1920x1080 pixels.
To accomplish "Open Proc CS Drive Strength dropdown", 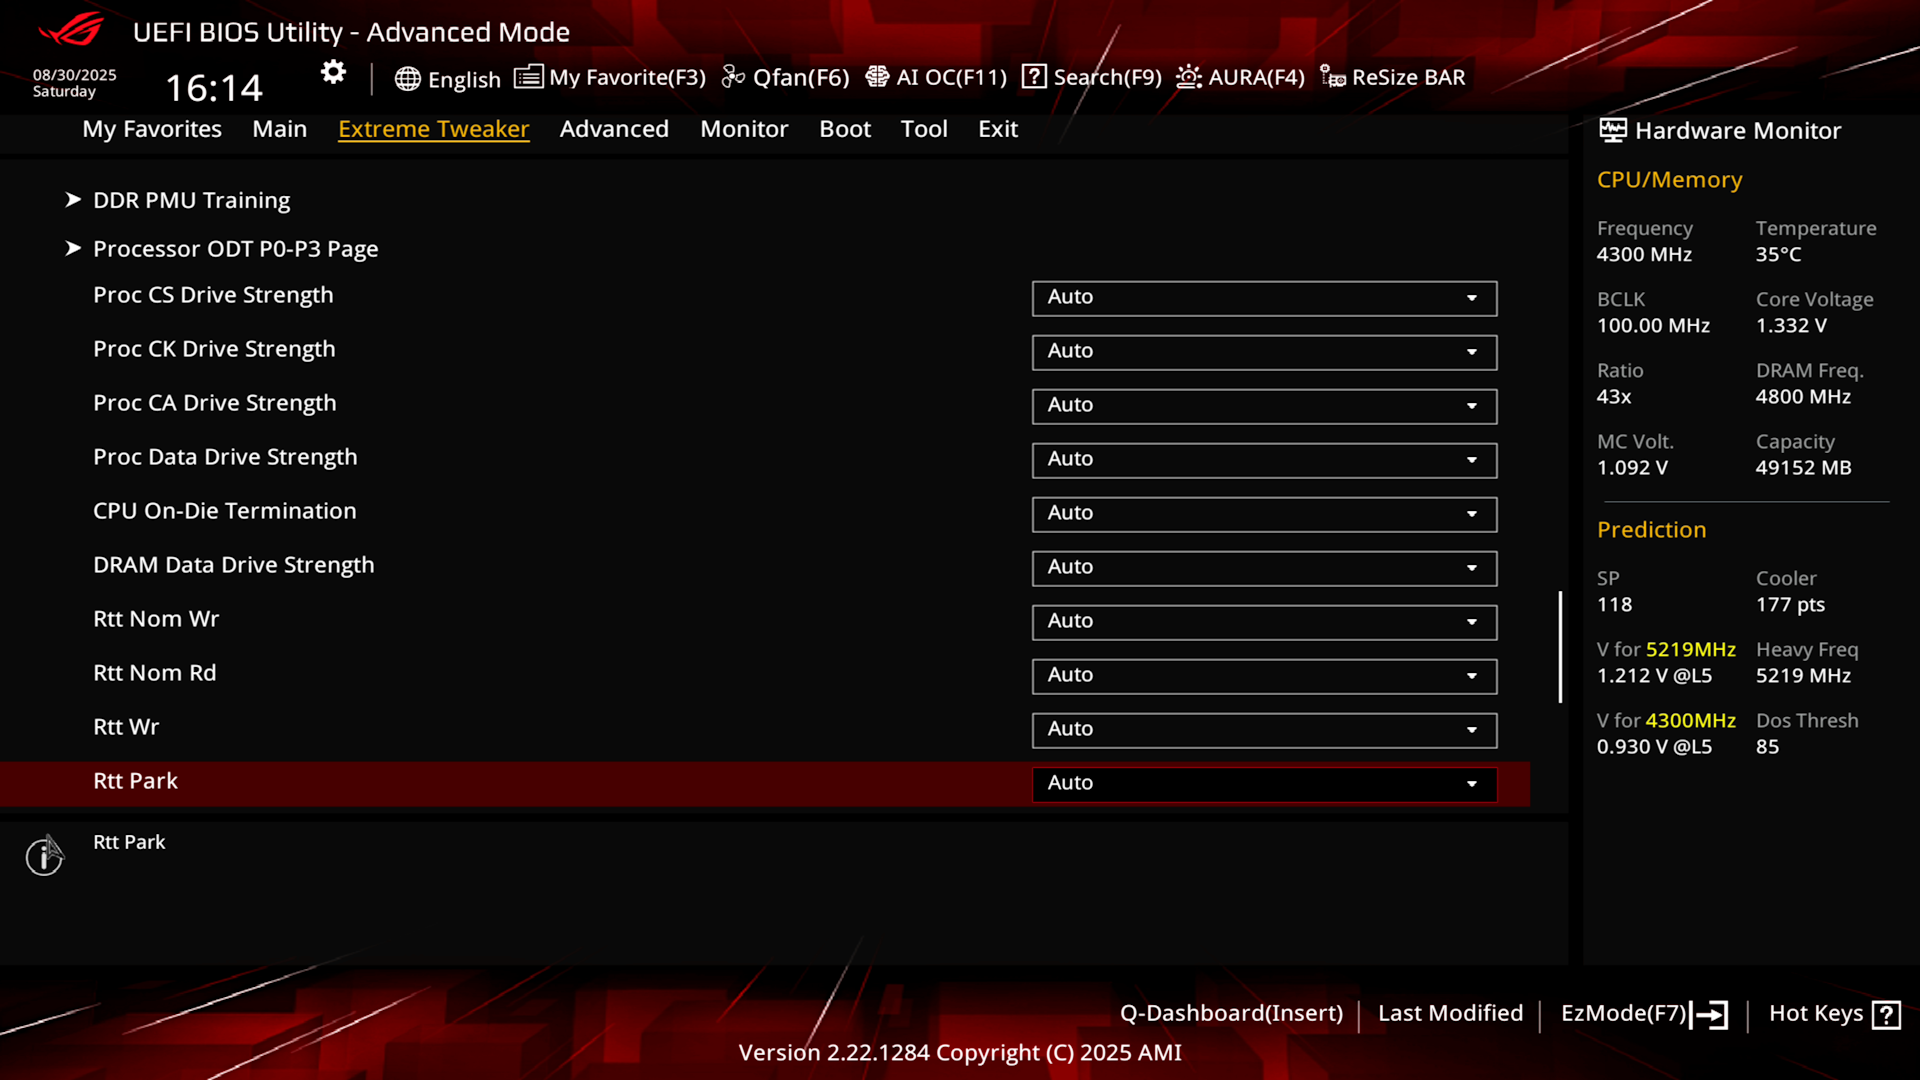I will pos(1264,298).
